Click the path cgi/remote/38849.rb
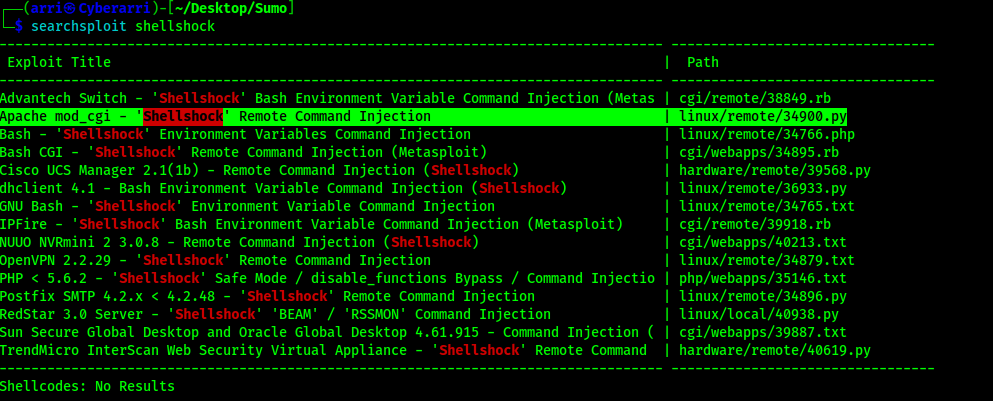 click(x=755, y=98)
